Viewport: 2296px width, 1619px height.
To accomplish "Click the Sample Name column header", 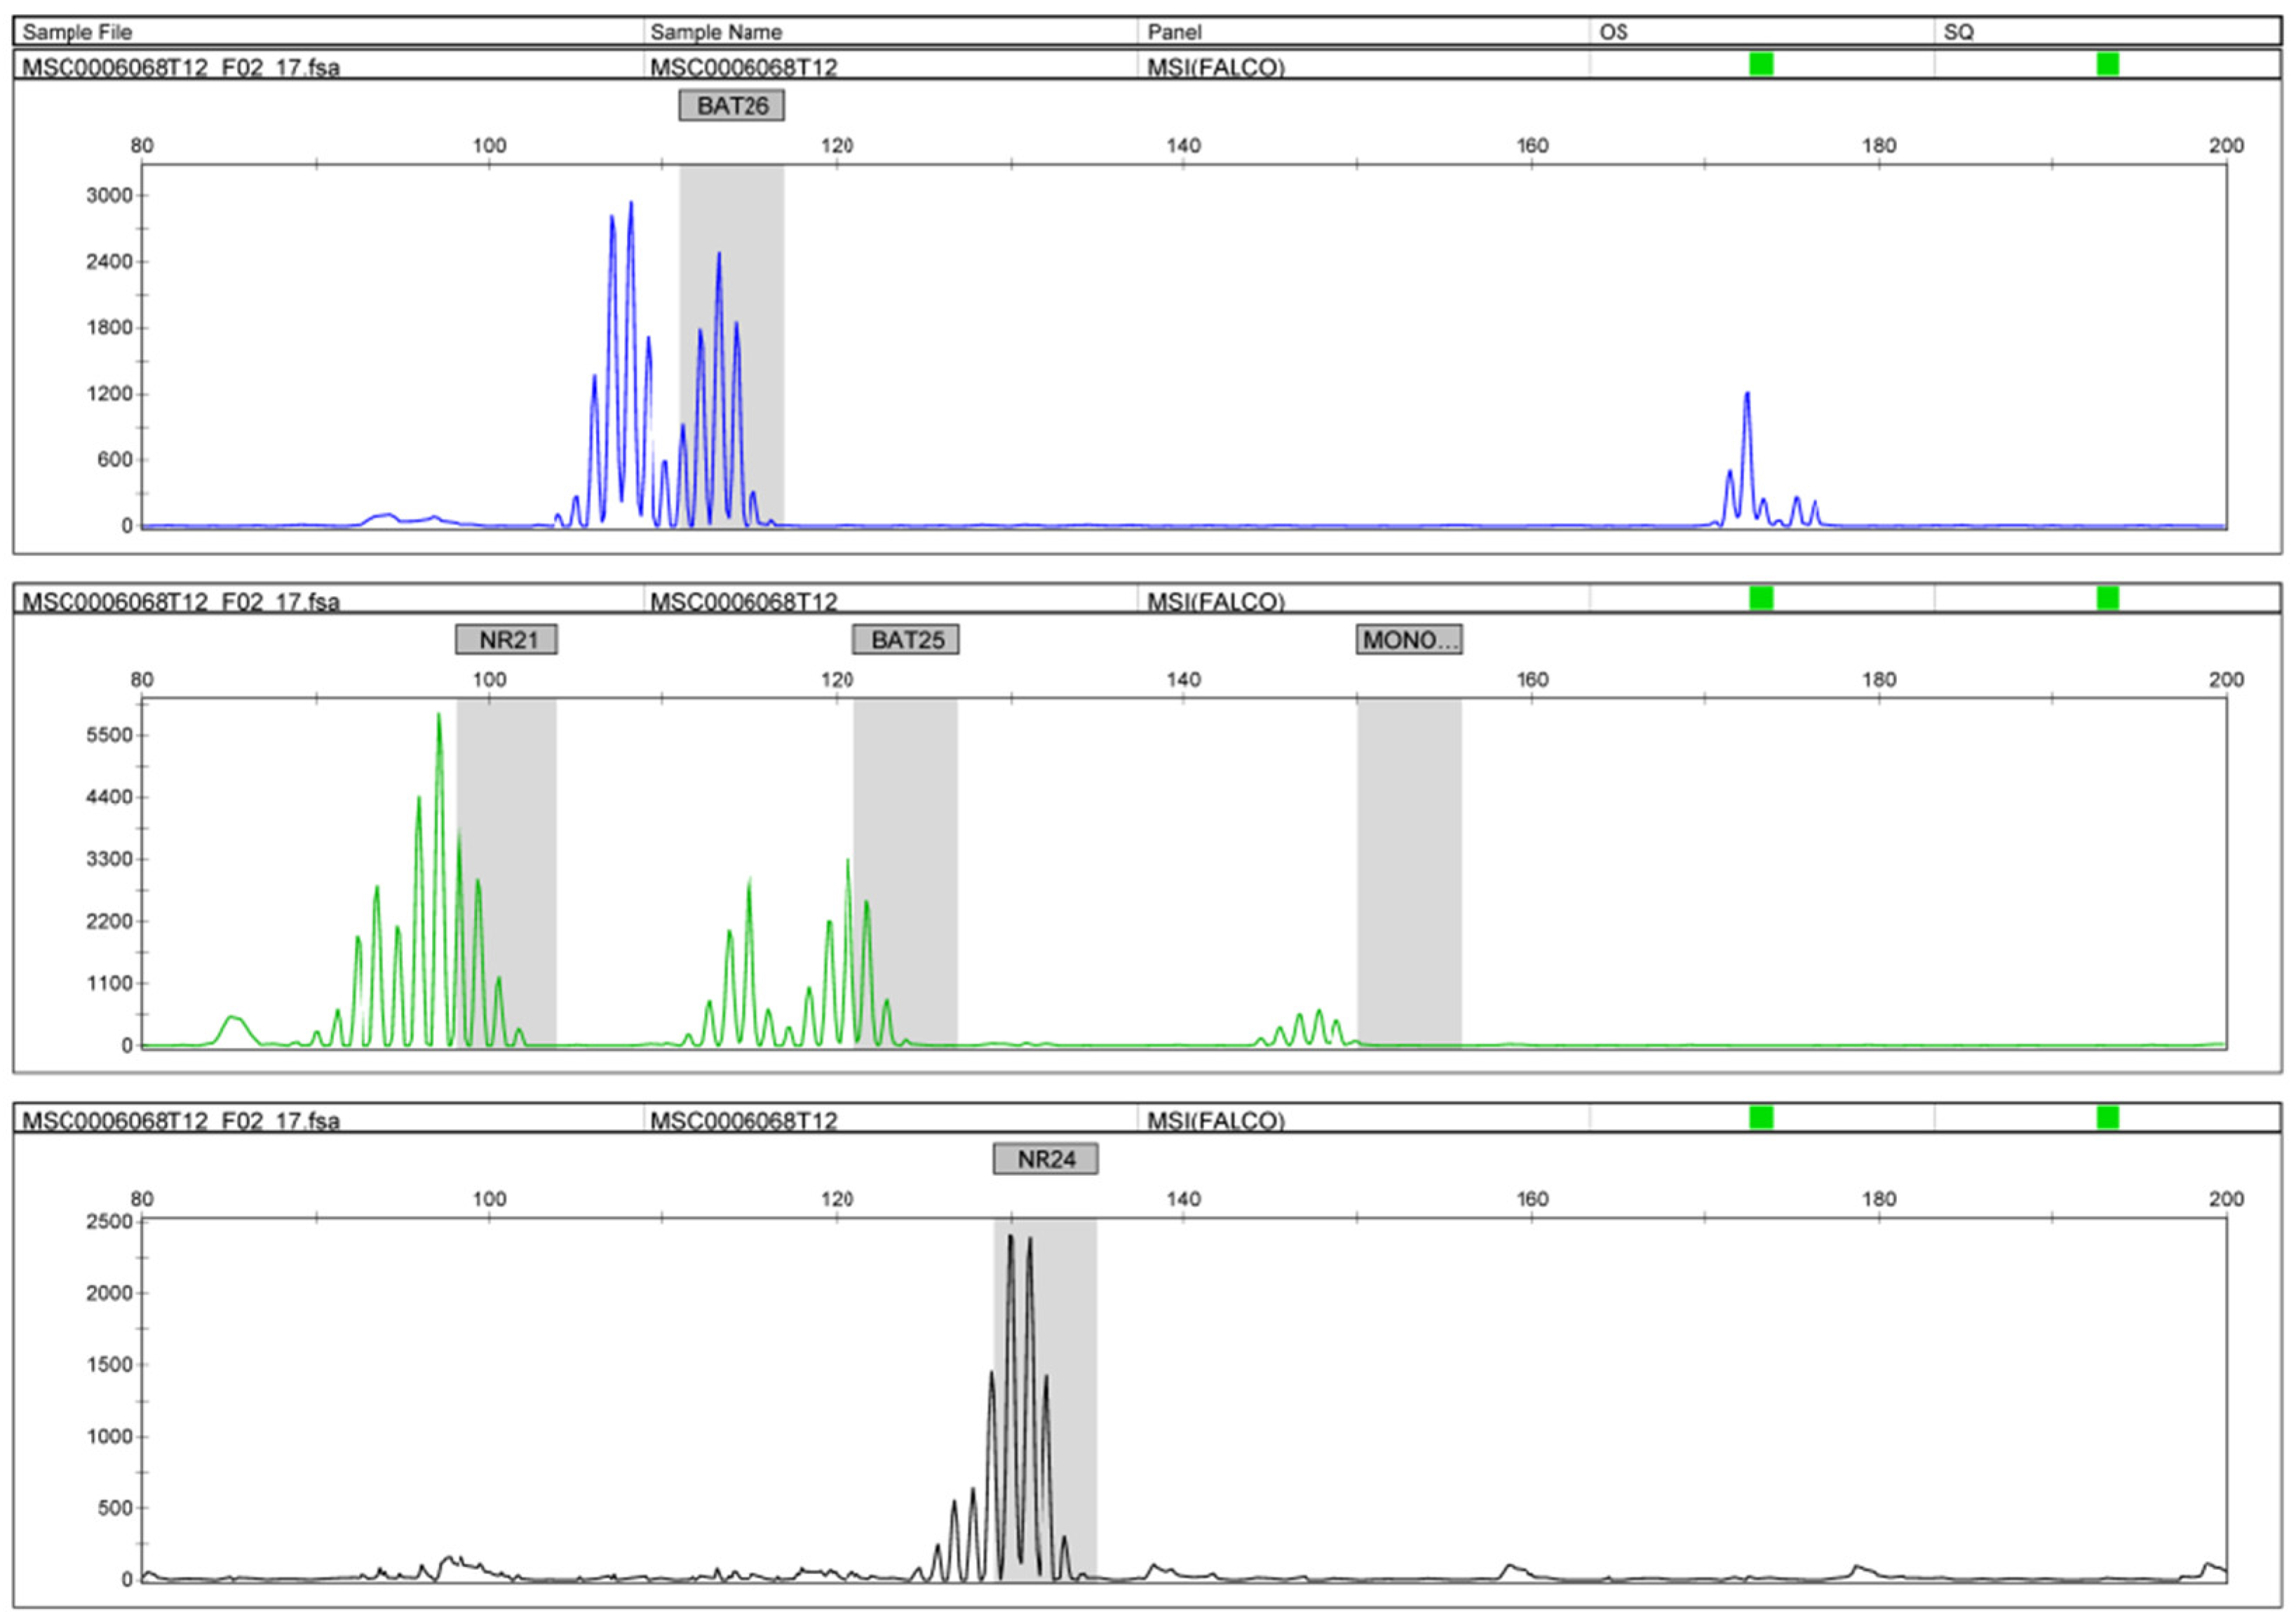I will pyautogui.click(x=715, y=32).
